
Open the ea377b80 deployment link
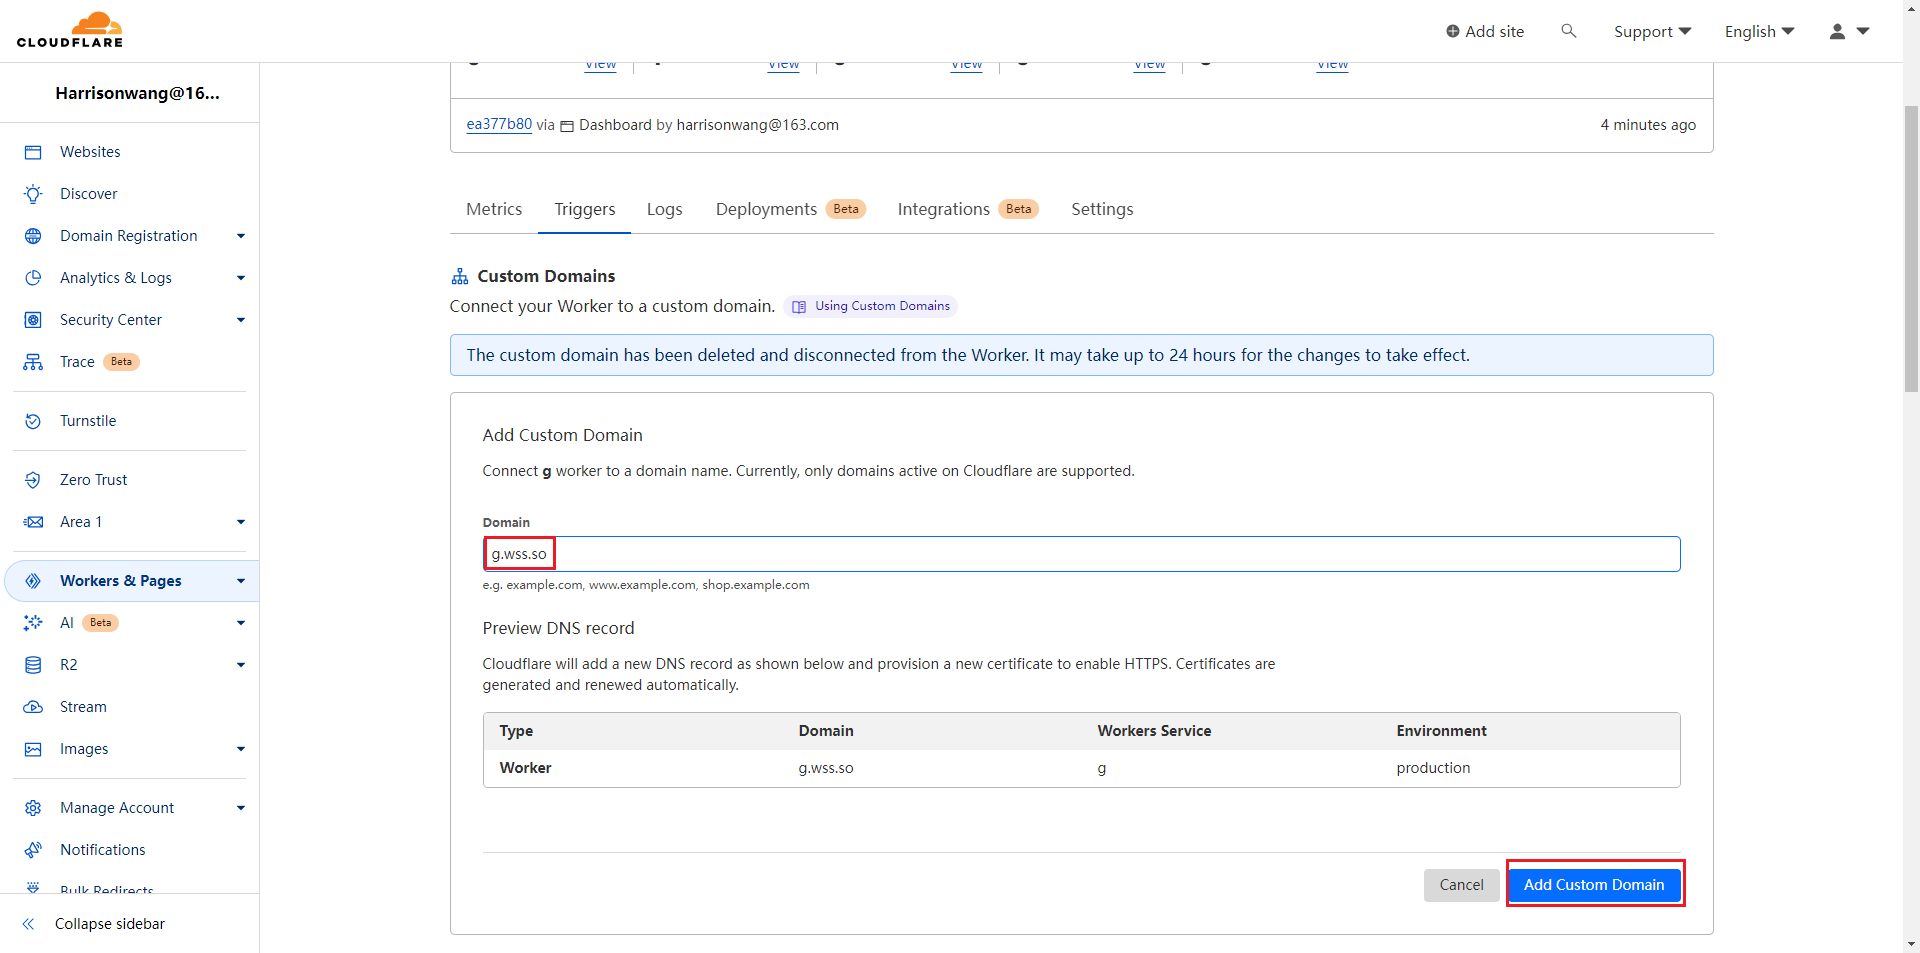tap(499, 124)
